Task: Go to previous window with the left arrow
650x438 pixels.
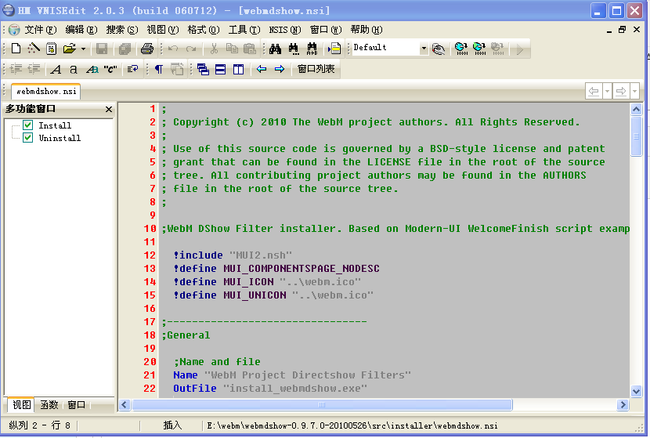Action: (261, 69)
